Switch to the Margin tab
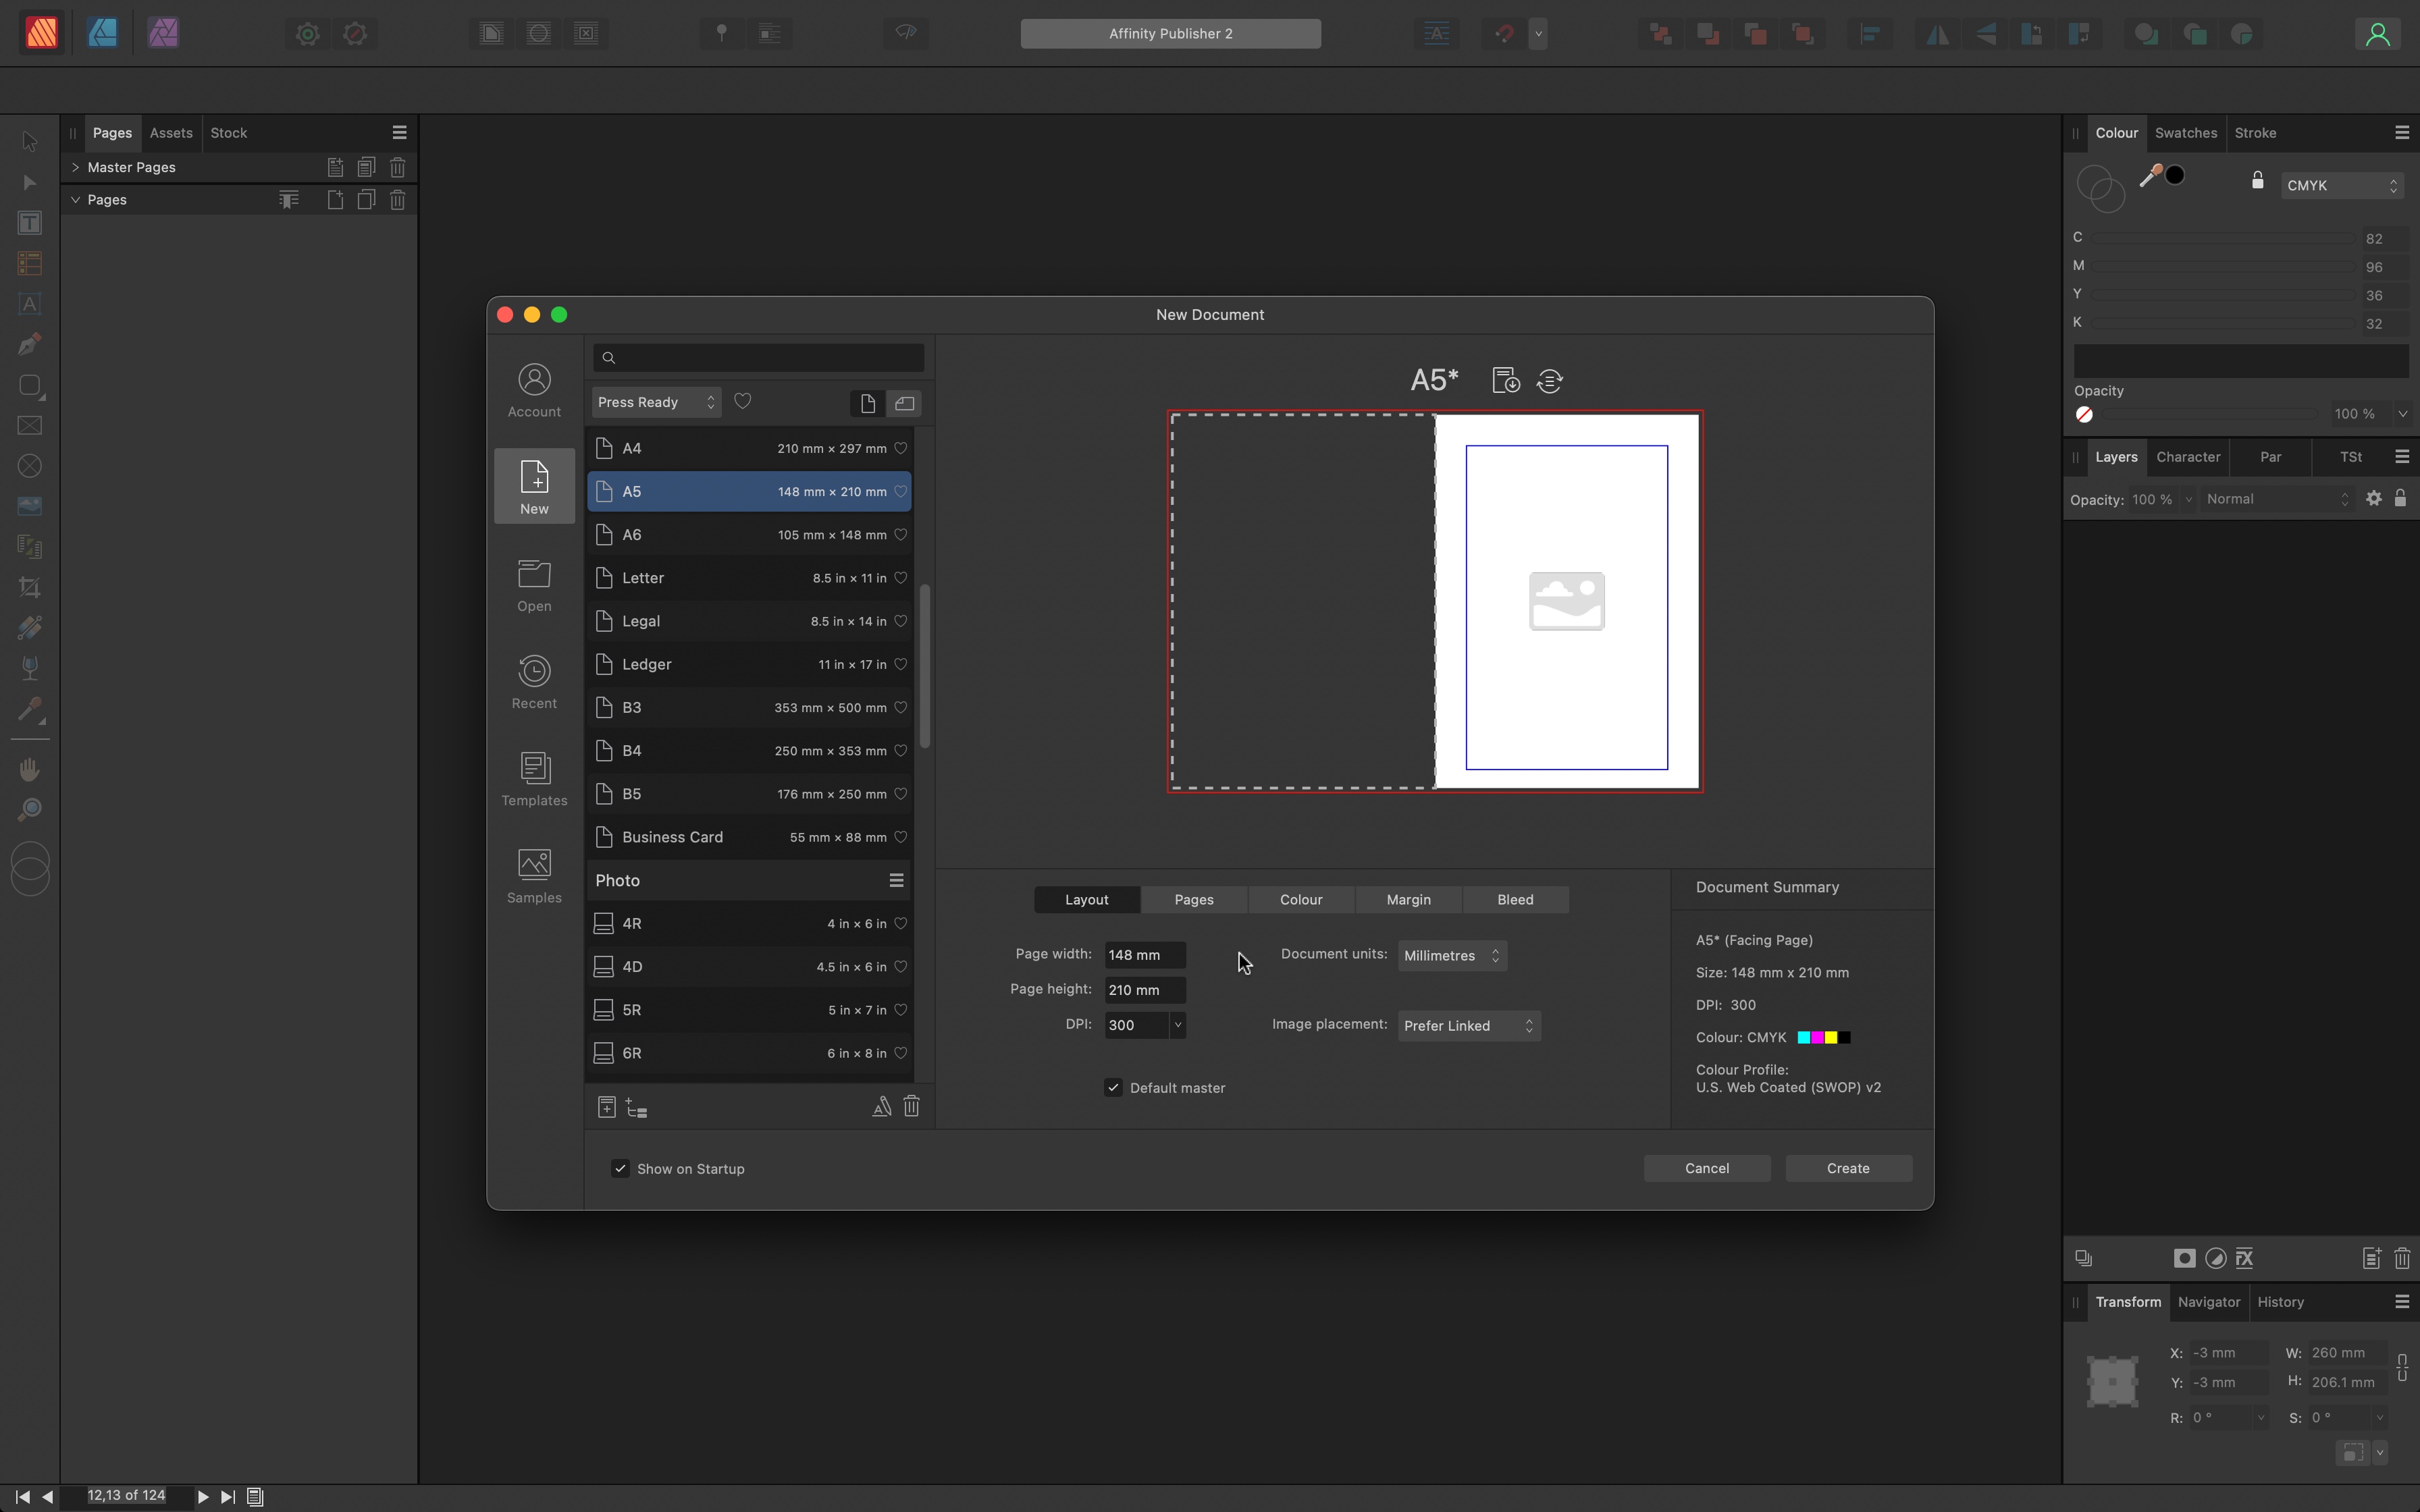 click(x=1408, y=899)
